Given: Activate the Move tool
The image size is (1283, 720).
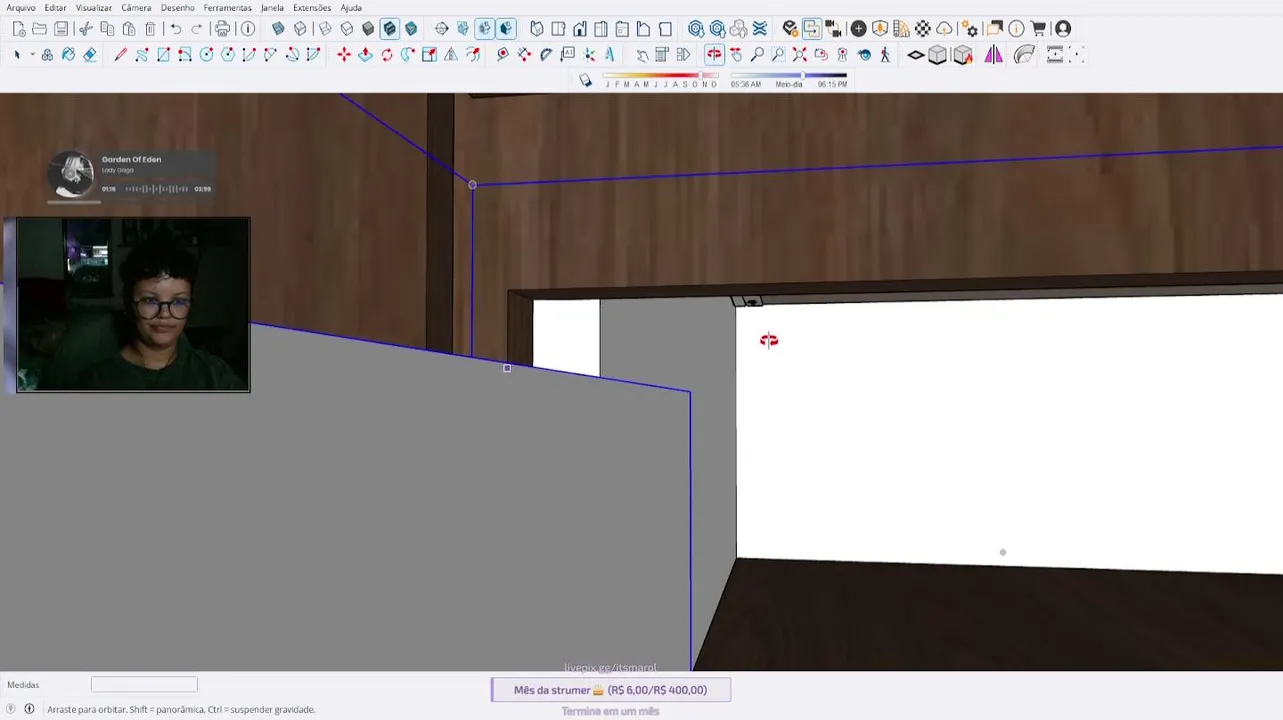Looking at the screenshot, I should click(x=344, y=55).
